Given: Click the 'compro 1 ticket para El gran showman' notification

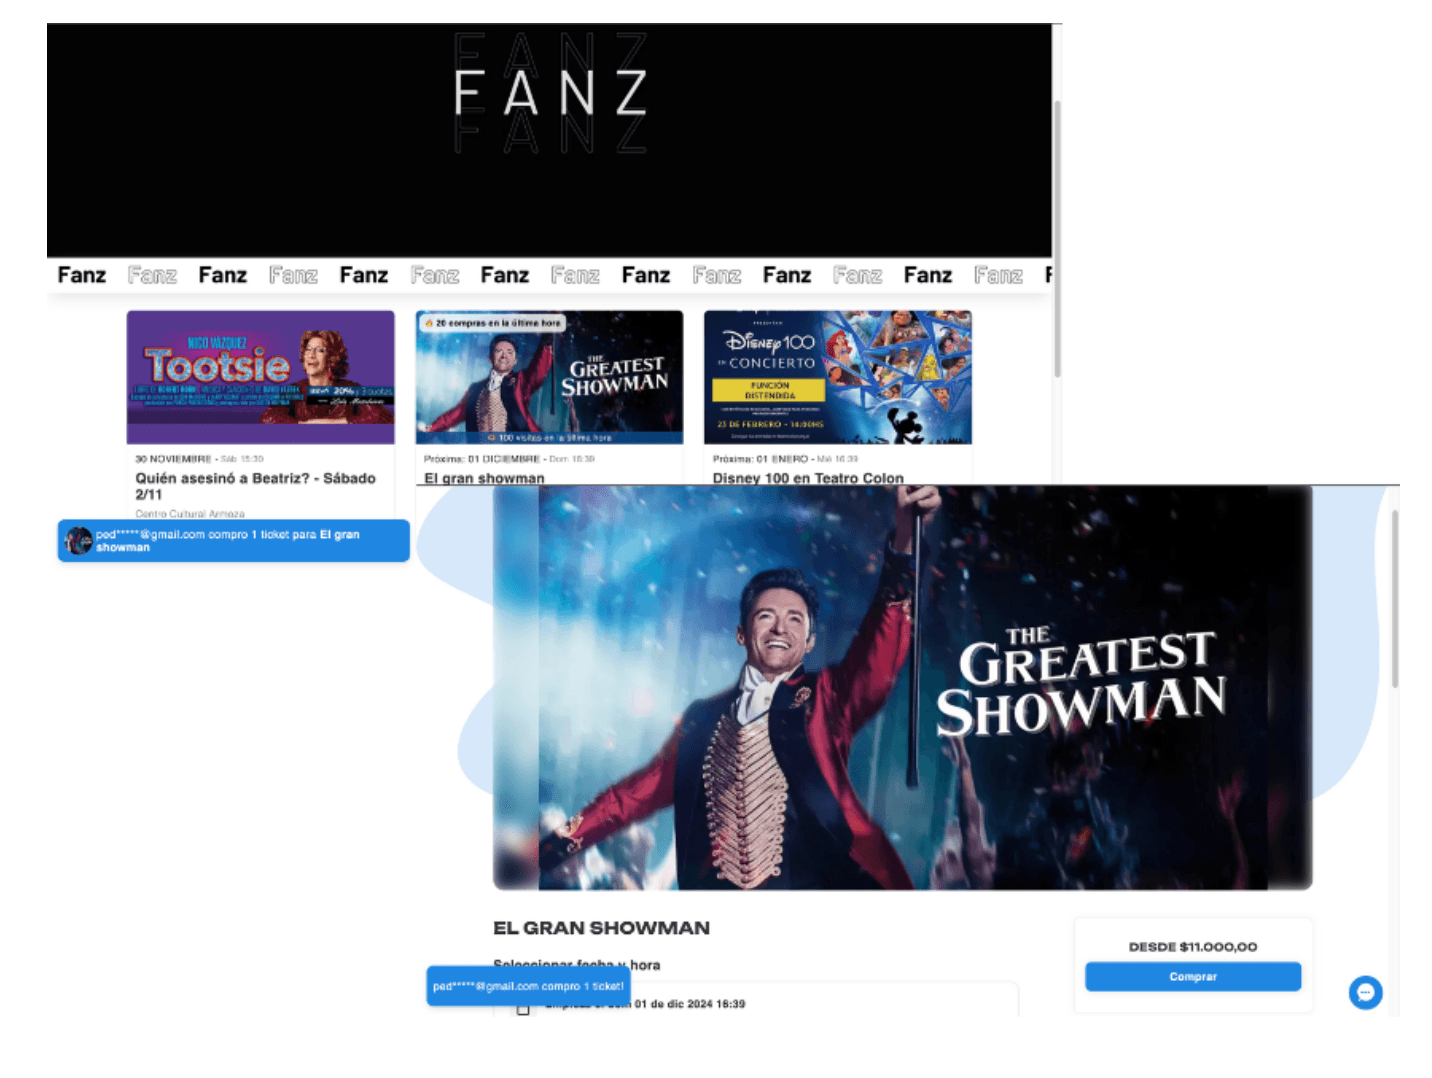Looking at the screenshot, I should pos(234,541).
